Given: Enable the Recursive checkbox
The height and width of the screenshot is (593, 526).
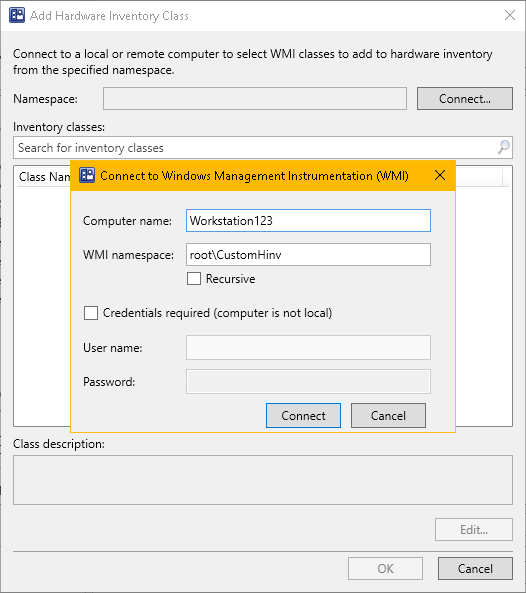Looking at the screenshot, I should pyautogui.click(x=194, y=279).
